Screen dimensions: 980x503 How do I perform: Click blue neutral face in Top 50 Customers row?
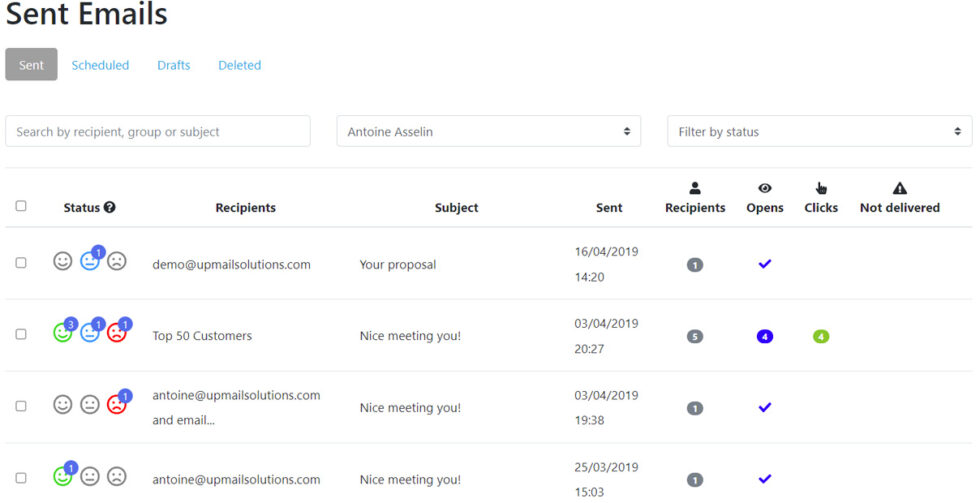point(89,332)
